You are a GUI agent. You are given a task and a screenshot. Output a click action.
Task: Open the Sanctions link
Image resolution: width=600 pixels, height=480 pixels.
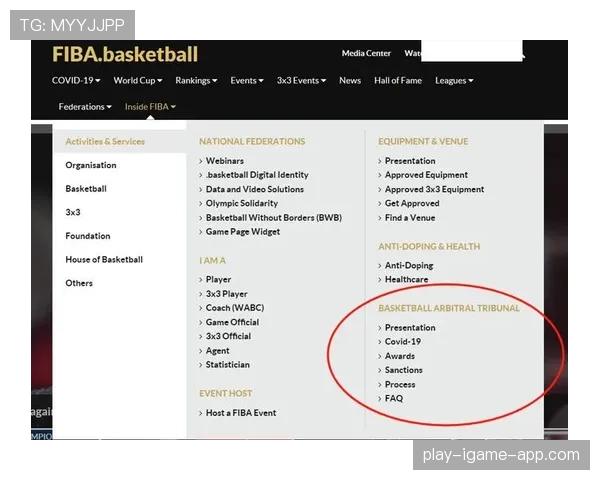coord(403,370)
